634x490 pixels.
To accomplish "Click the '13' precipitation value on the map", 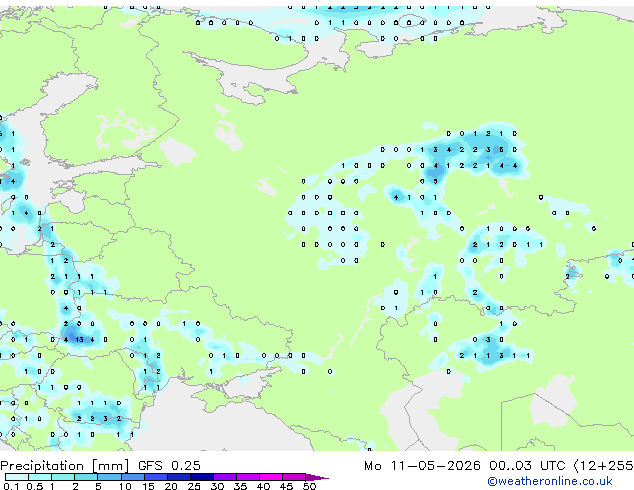I will pos(79,340).
